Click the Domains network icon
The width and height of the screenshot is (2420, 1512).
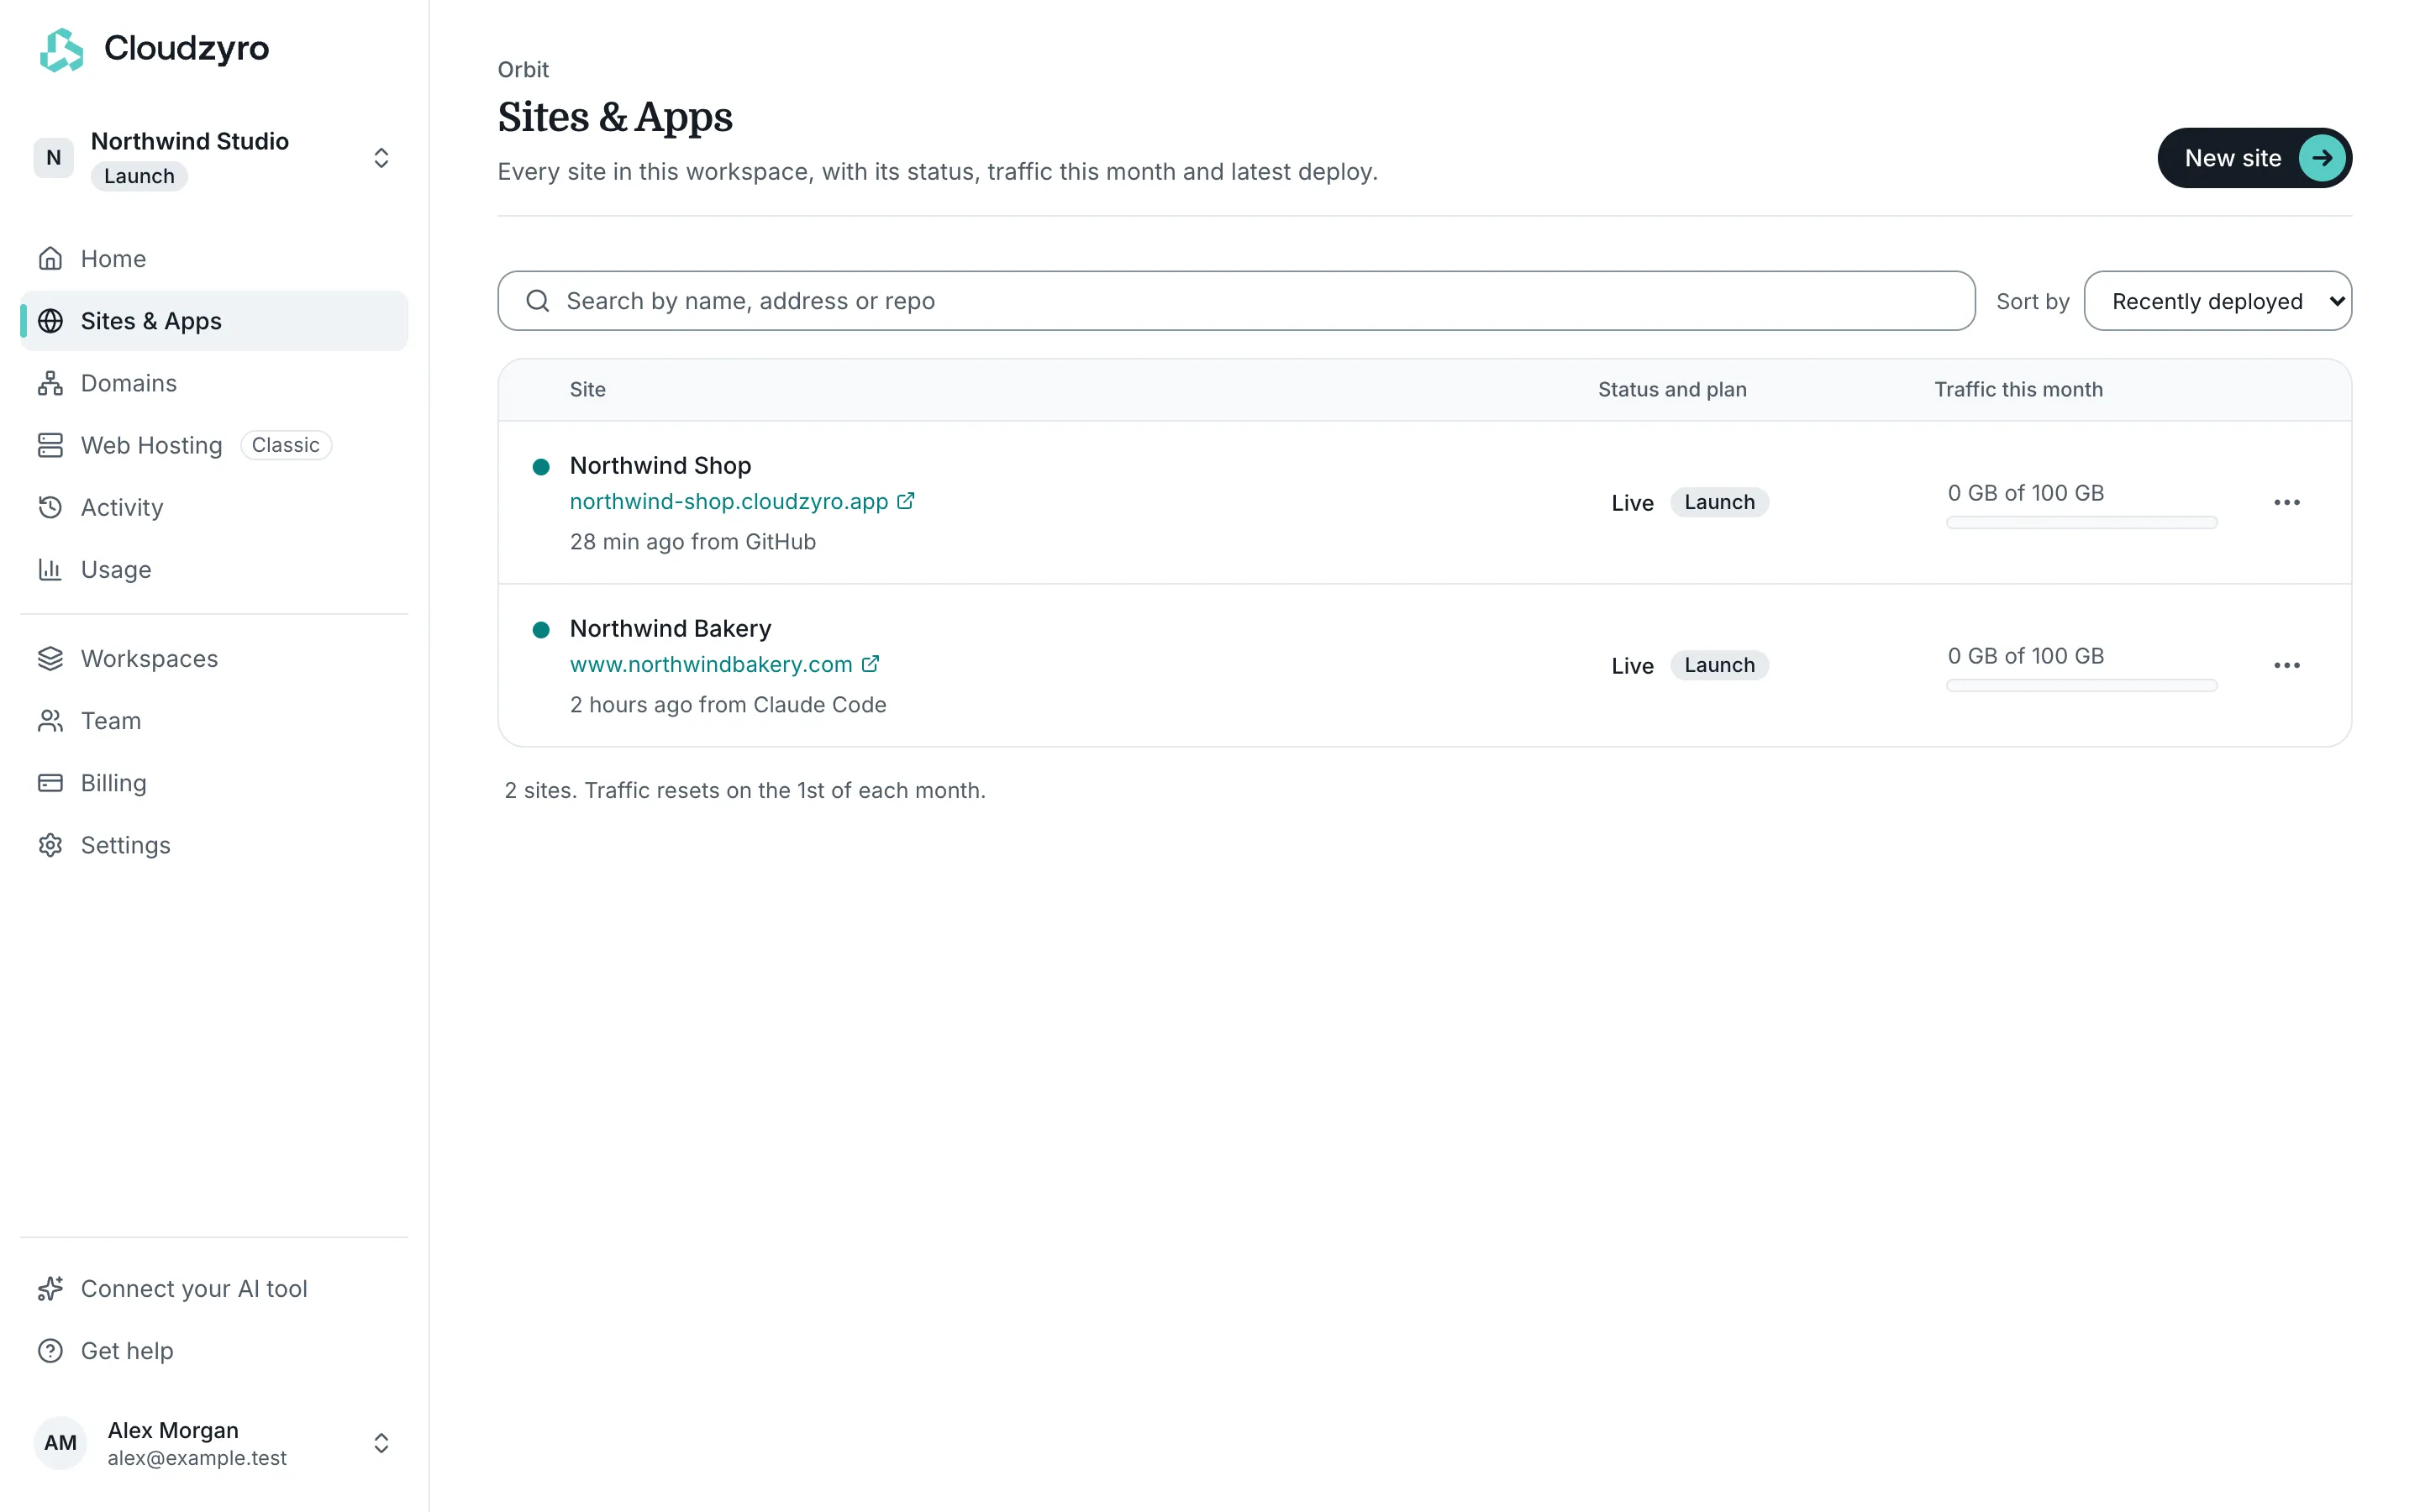coord(50,383)
